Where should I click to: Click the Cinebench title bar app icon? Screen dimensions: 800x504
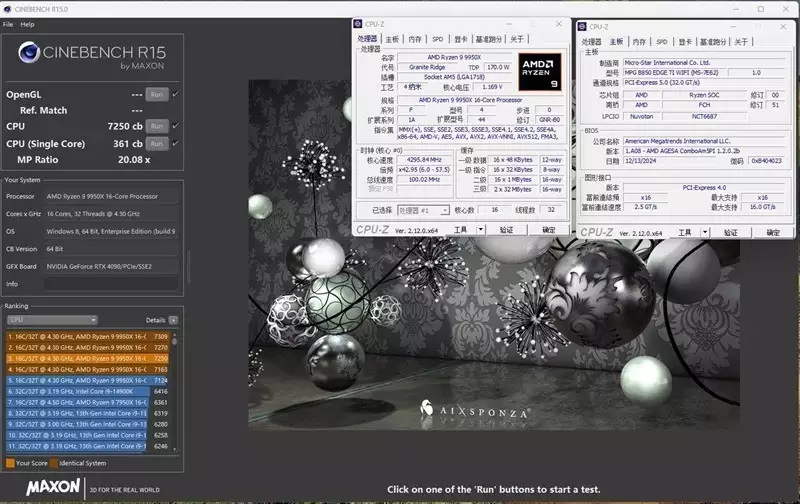pyautogui.click(x=7, y=9)
